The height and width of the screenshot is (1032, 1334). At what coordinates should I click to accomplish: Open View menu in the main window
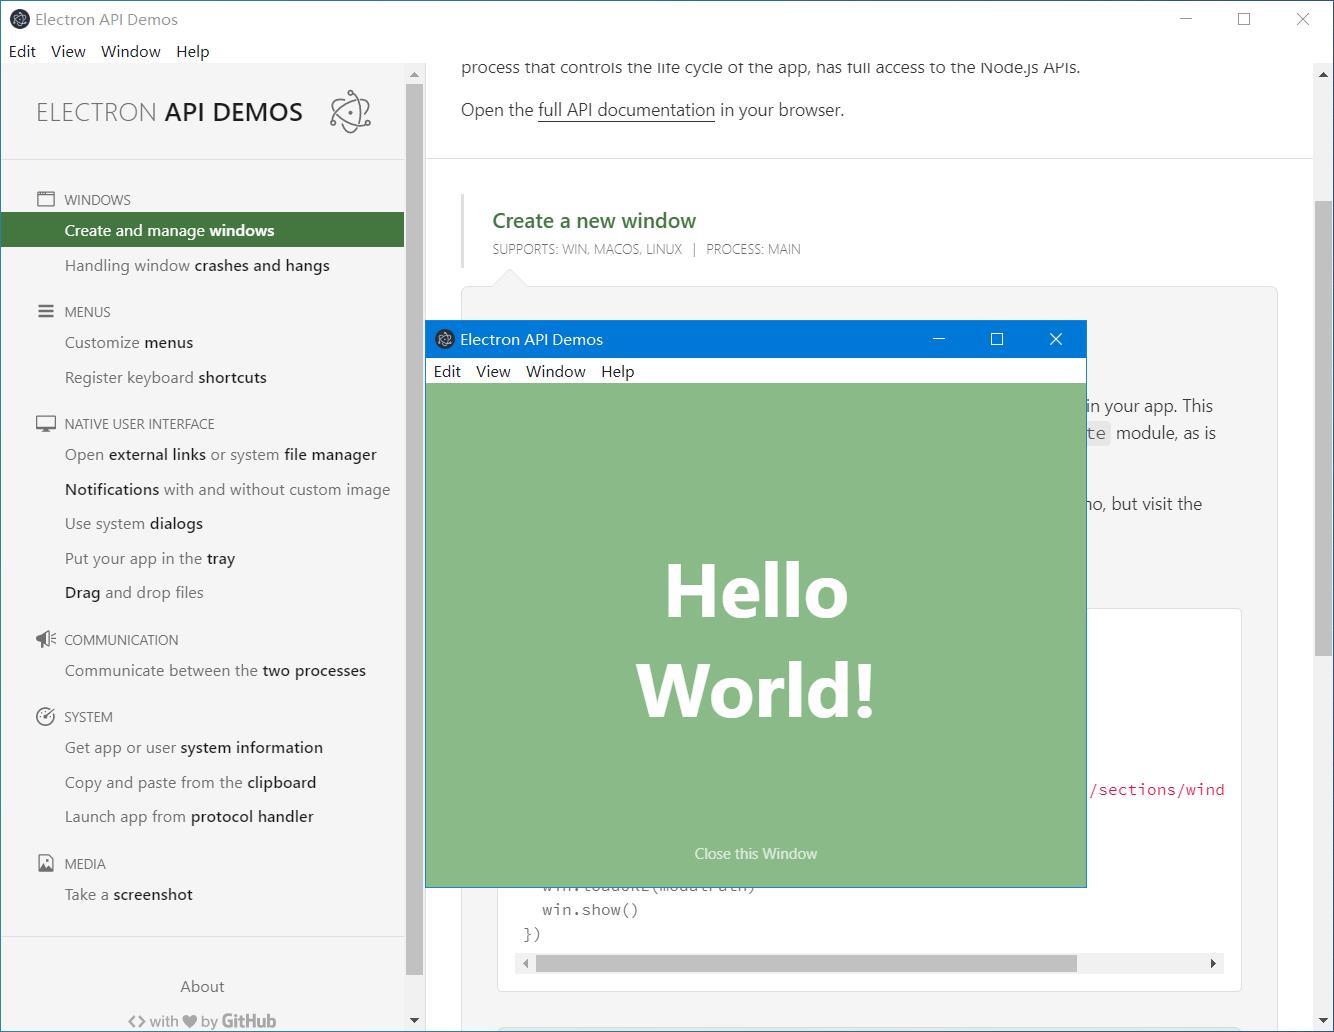click(x=68, y=51)
